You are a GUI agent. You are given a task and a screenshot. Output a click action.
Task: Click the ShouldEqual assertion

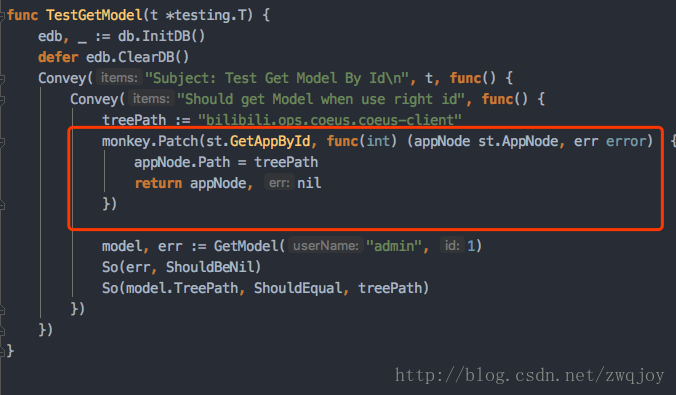pos(297,288)
